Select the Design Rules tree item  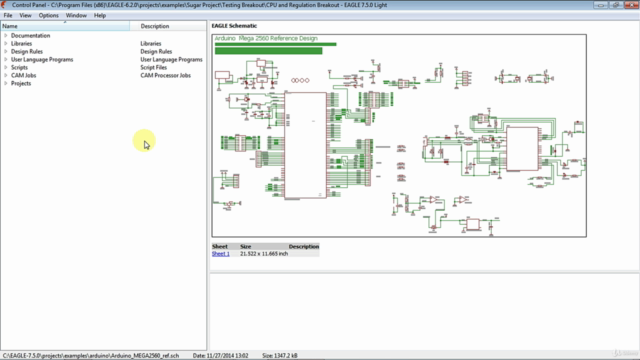pyautogui.click(x=27, y=51)
